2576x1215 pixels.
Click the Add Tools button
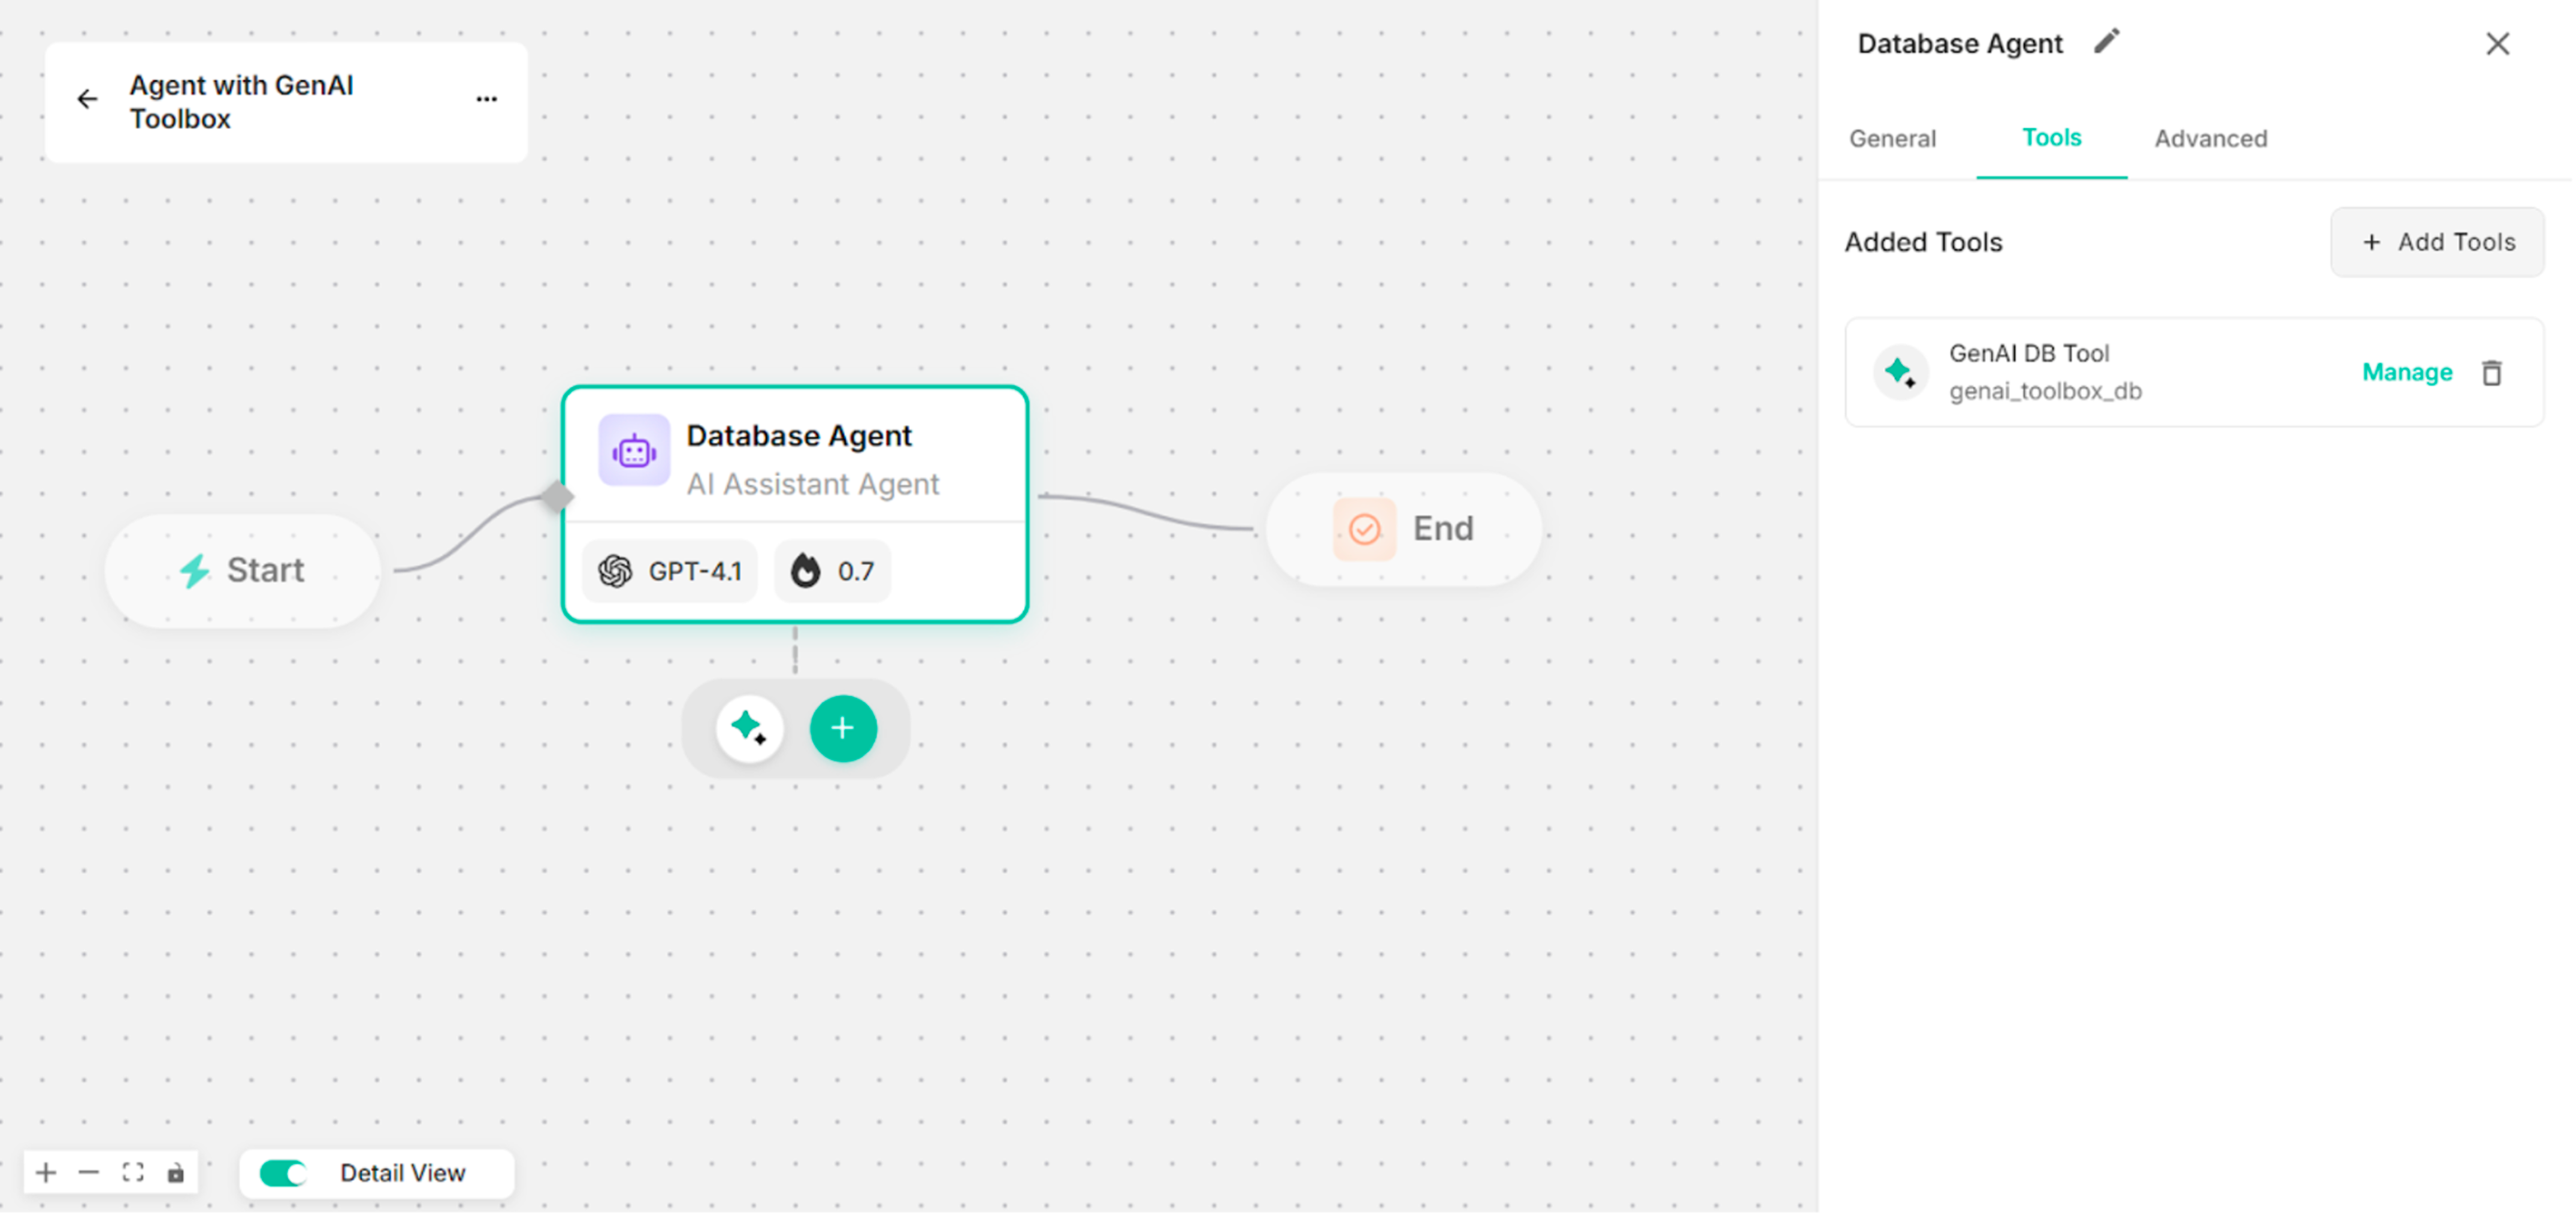pos(2436,242)
